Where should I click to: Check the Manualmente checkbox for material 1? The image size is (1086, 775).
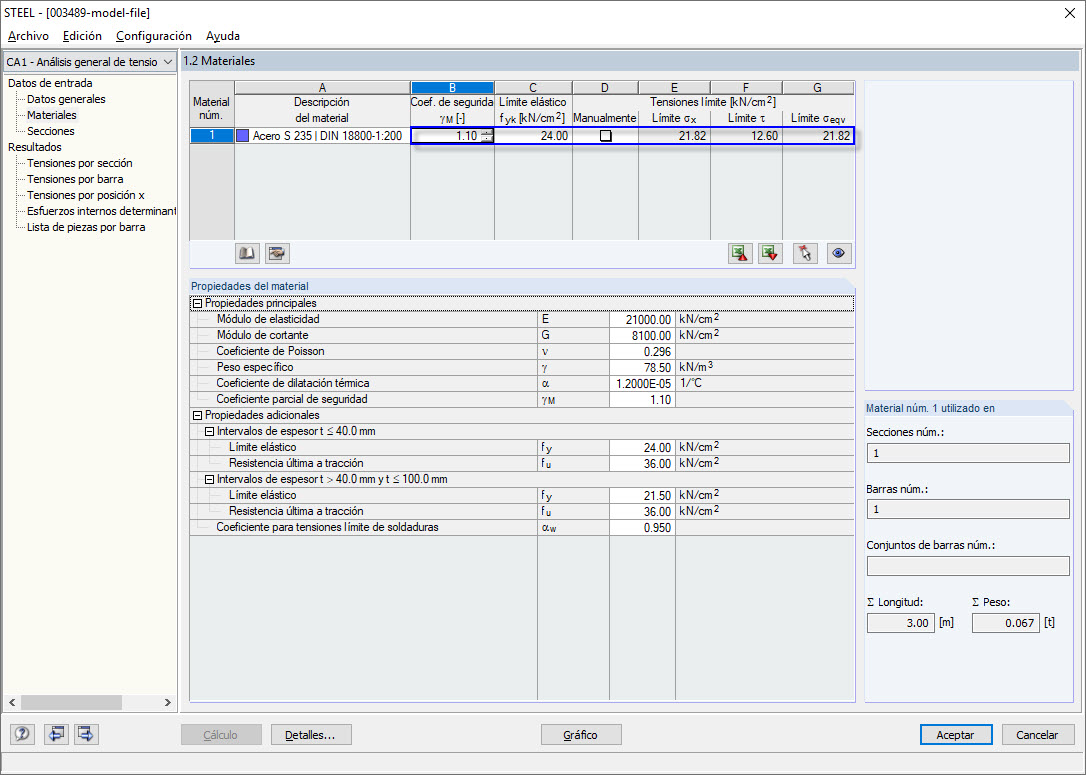point(605,136)
